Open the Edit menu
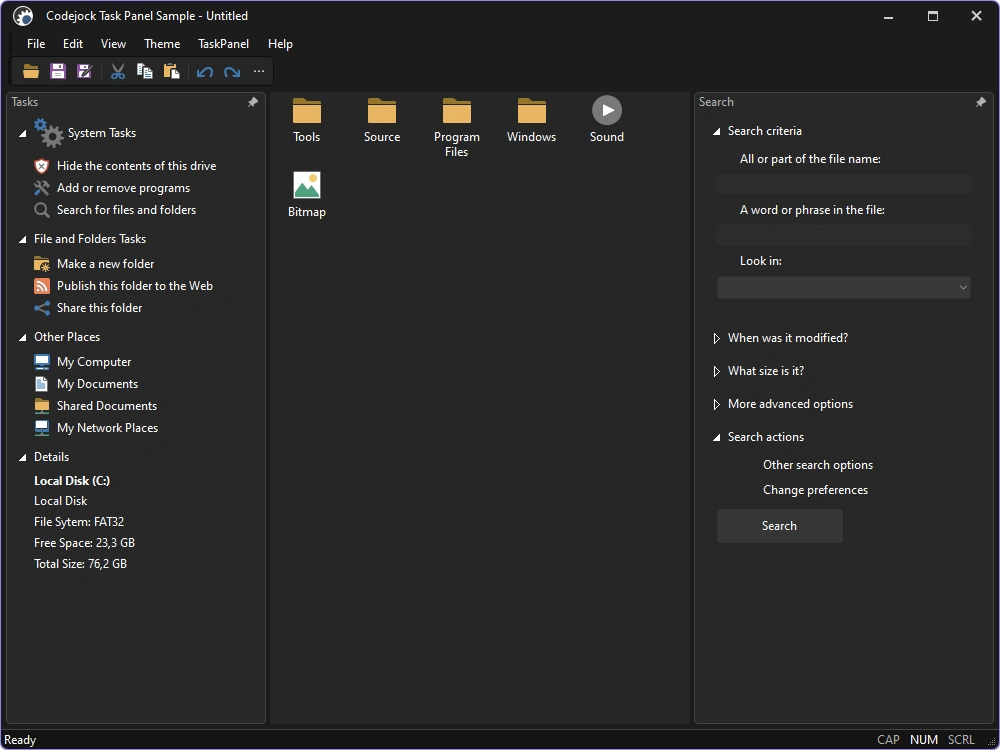This screenshot has width=1000, height=750. tap(73, 44)
